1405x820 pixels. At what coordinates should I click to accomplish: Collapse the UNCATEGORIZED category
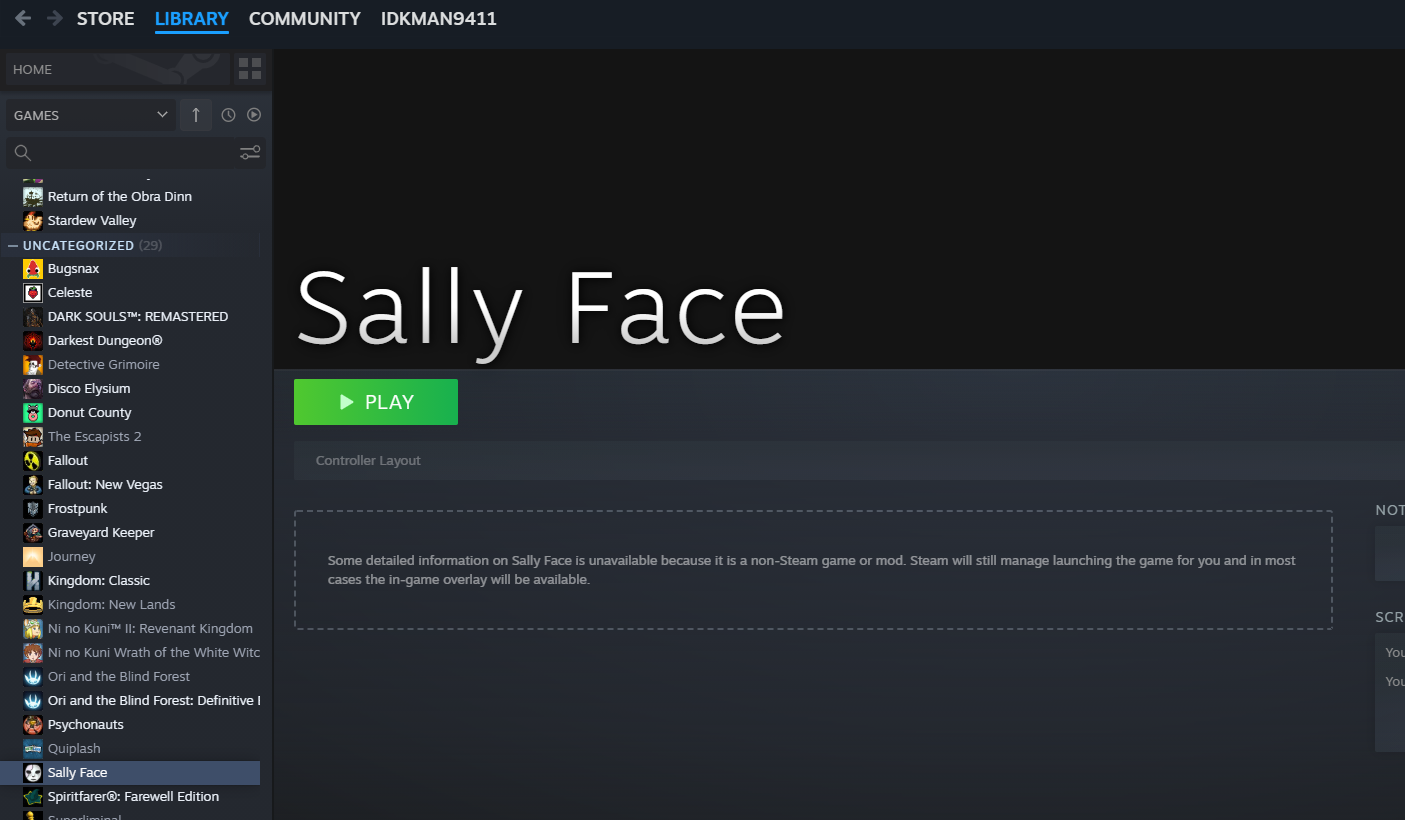pos(13,245)
